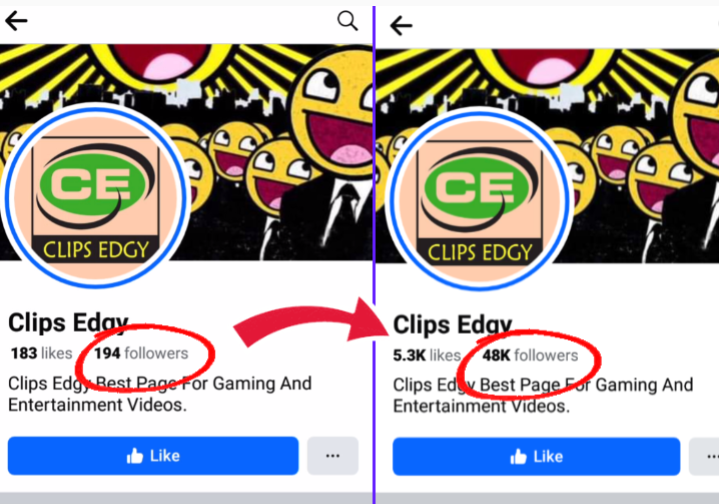Screen dimensions: 719x504
Task: Open the partial three-dot menu on right
Action: pos(704,456)
